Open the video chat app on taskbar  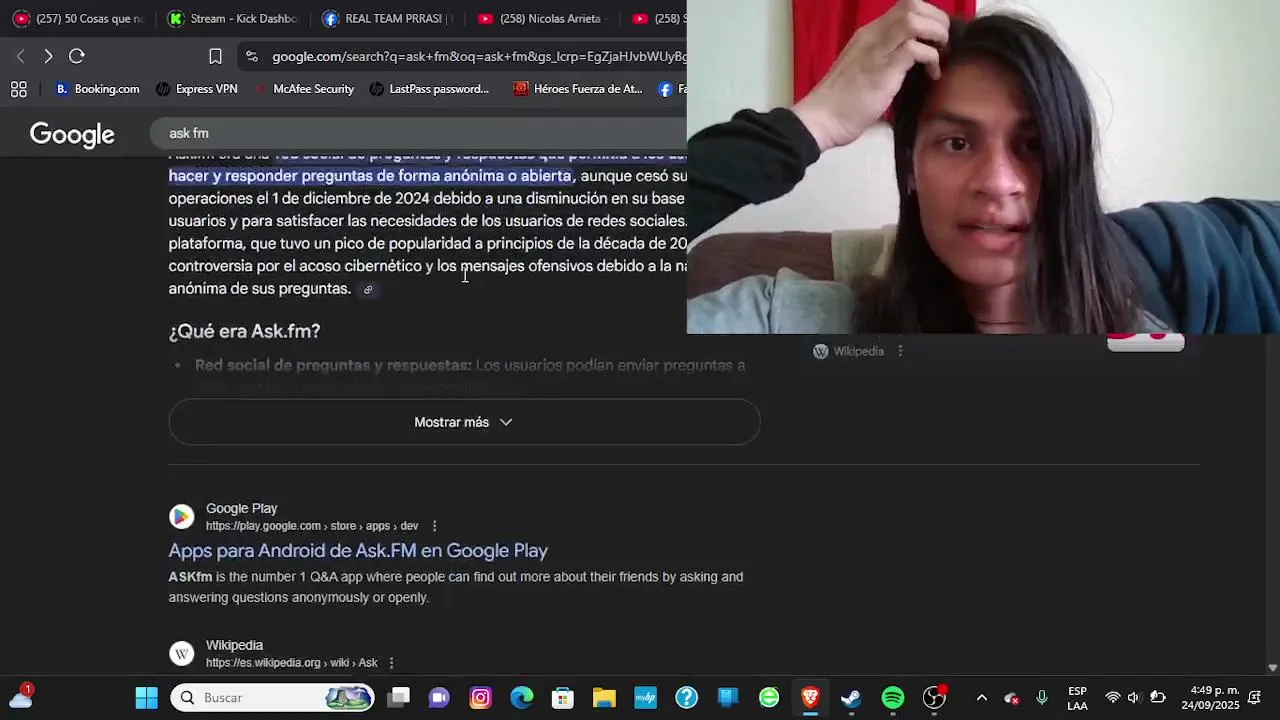pyautogui.click(x=439, y=697)
